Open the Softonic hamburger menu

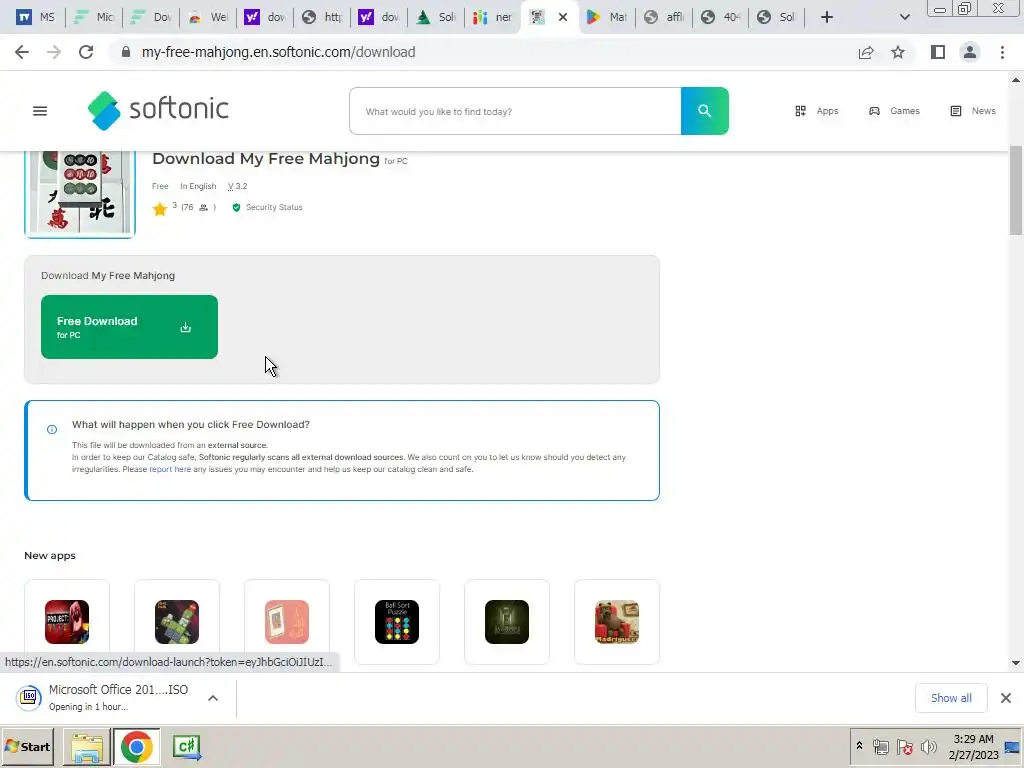point(40,111)
